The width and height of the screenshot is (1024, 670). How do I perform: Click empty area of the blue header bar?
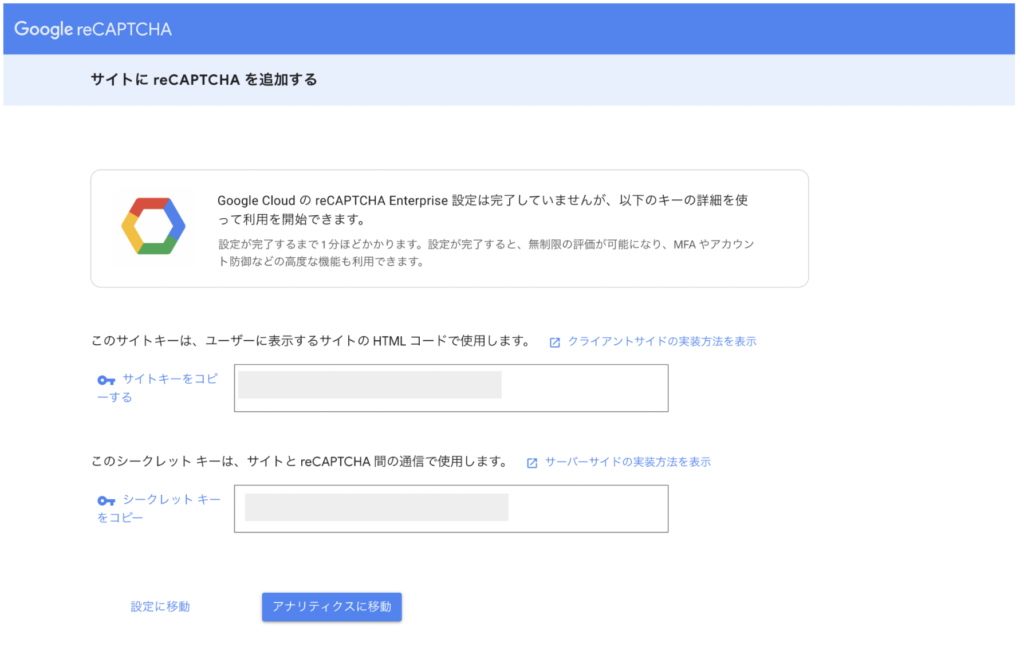pyautogui.click(x=600, y=29)
